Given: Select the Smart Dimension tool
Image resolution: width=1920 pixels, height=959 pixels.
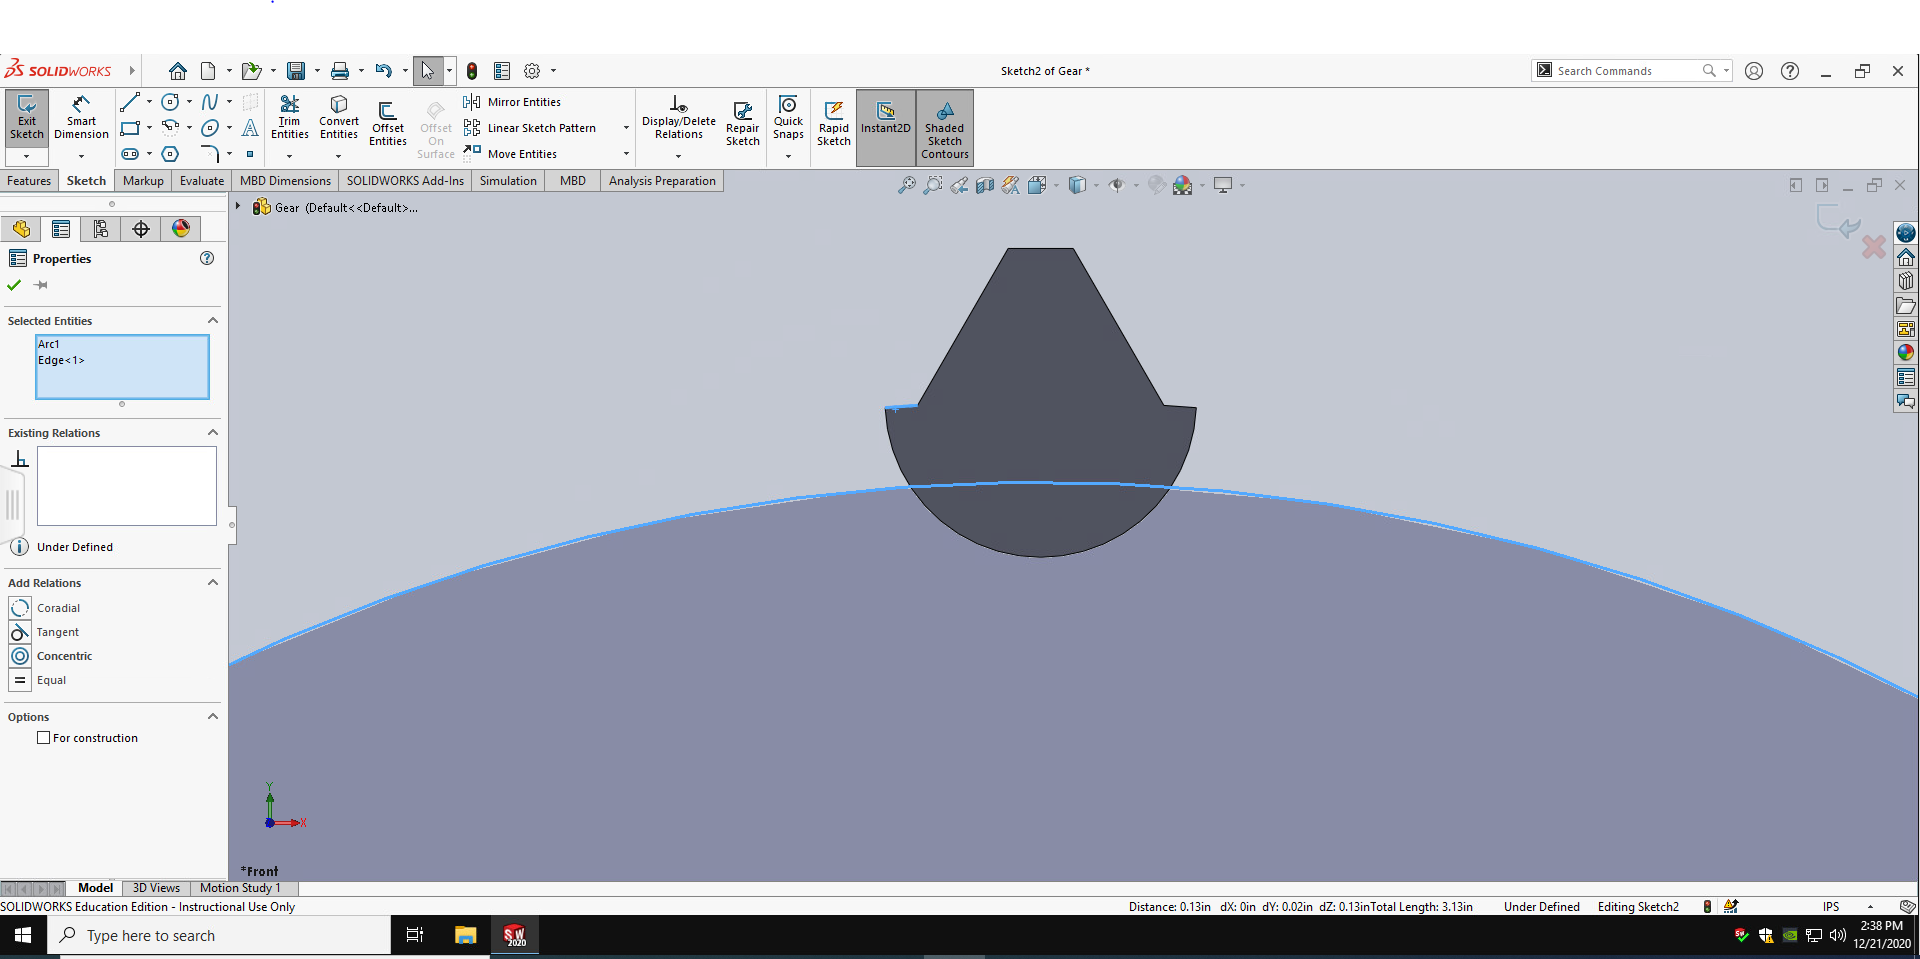Looking at the screenshot, I should tap(81, 117).
